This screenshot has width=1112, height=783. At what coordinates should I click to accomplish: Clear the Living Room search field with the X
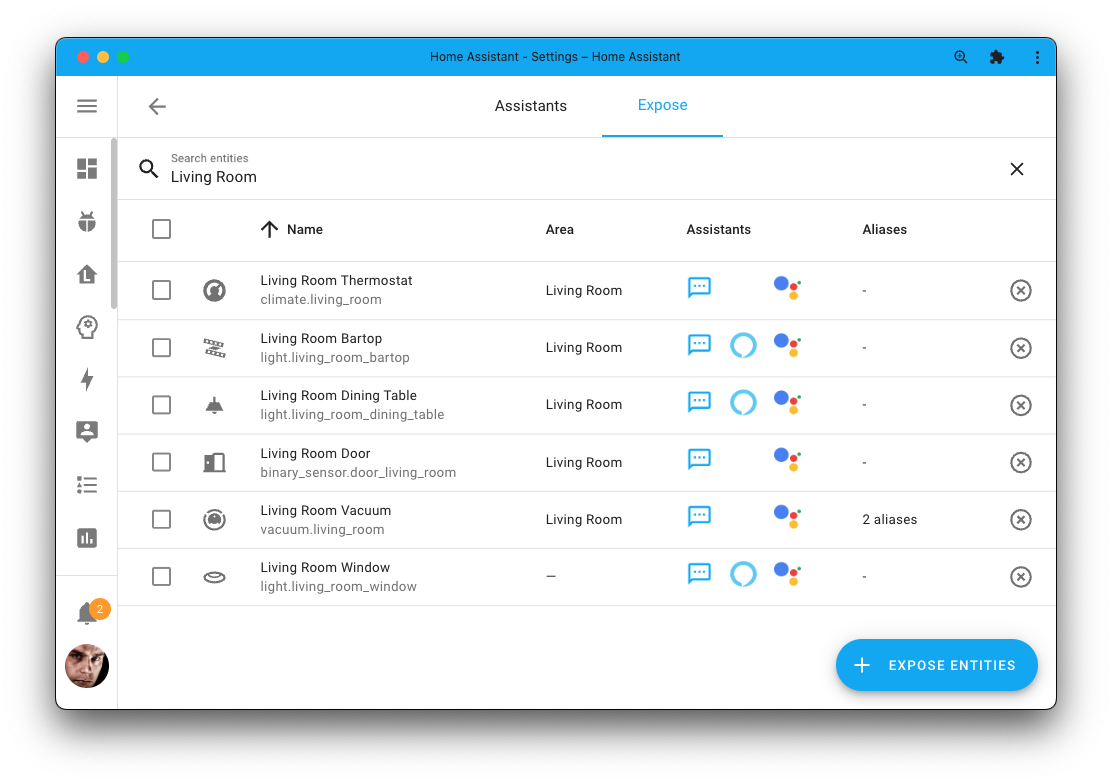click(1017, 169)
